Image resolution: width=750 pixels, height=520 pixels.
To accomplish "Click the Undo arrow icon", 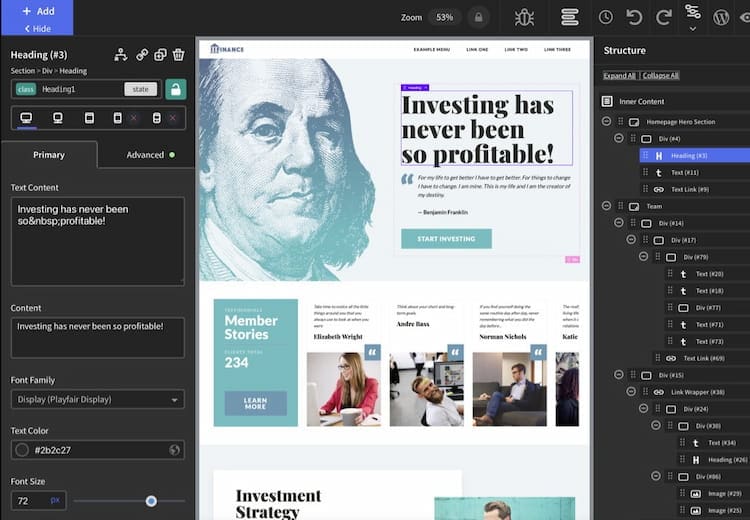I will point(634,17).
